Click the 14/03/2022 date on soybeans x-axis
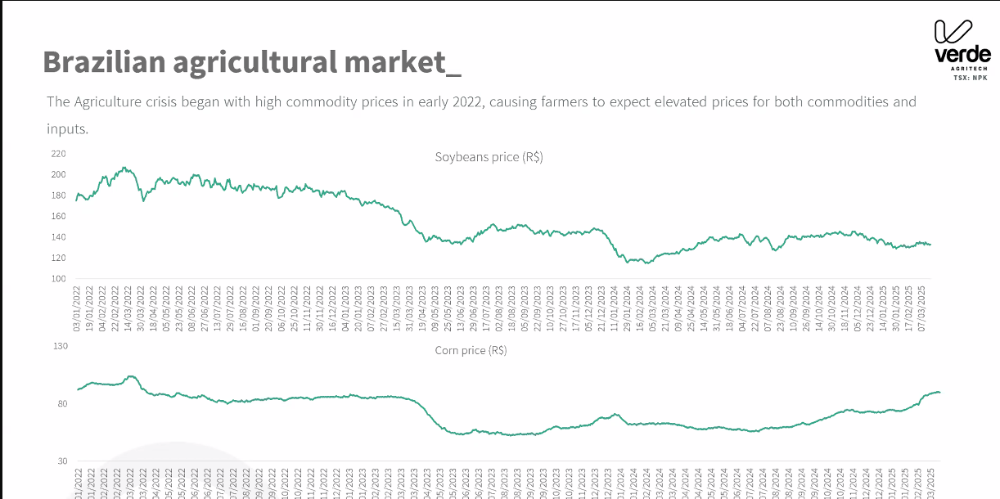Screen dimensions: 1000x499 127,307
